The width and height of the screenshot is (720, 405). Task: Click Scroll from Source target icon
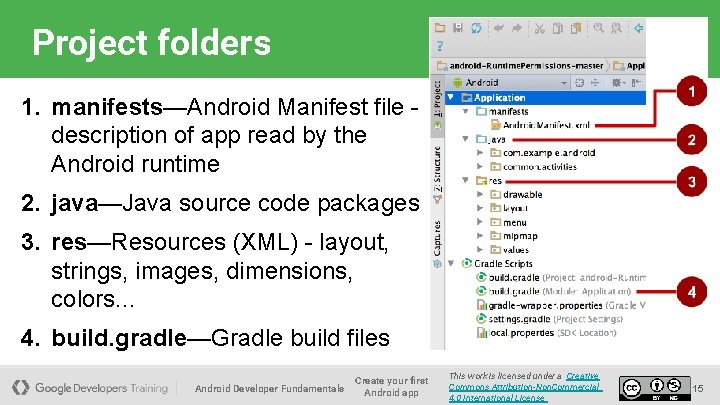click(580, 83)
